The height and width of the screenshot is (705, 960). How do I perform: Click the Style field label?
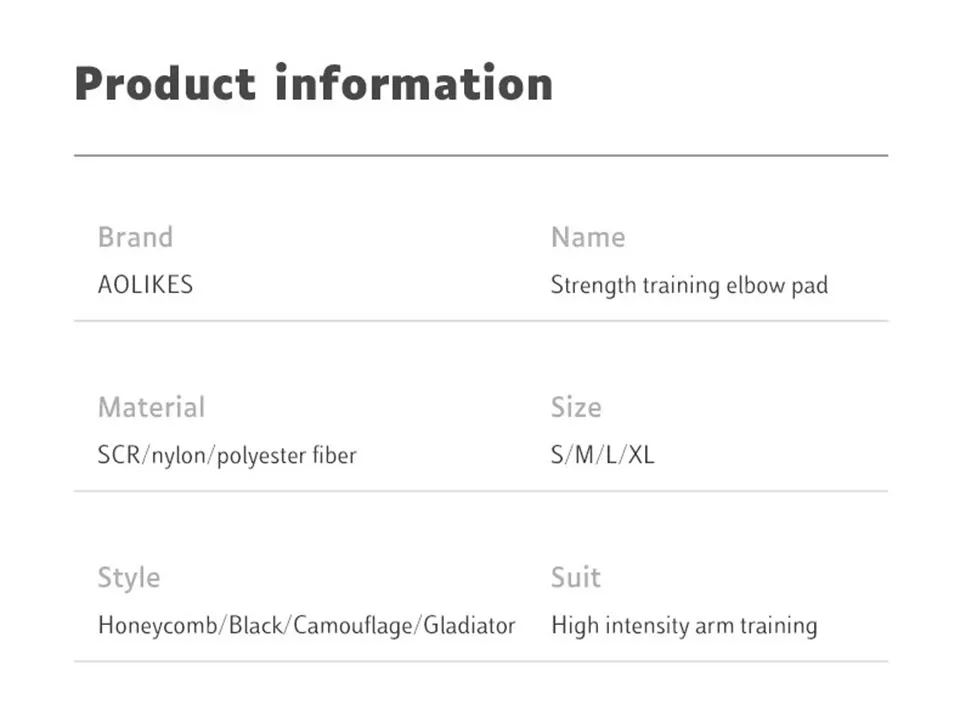(128, 578)
